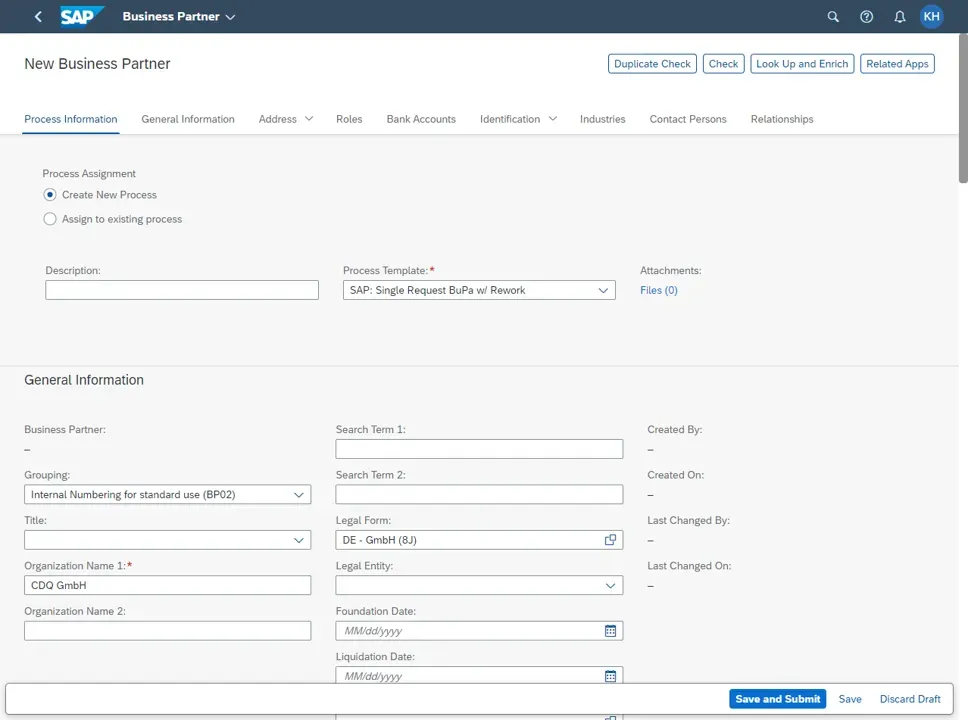Screen dimensions: 968x720
Task: Expand the Identification tab dropdown arrow
Action: point(553,119)
